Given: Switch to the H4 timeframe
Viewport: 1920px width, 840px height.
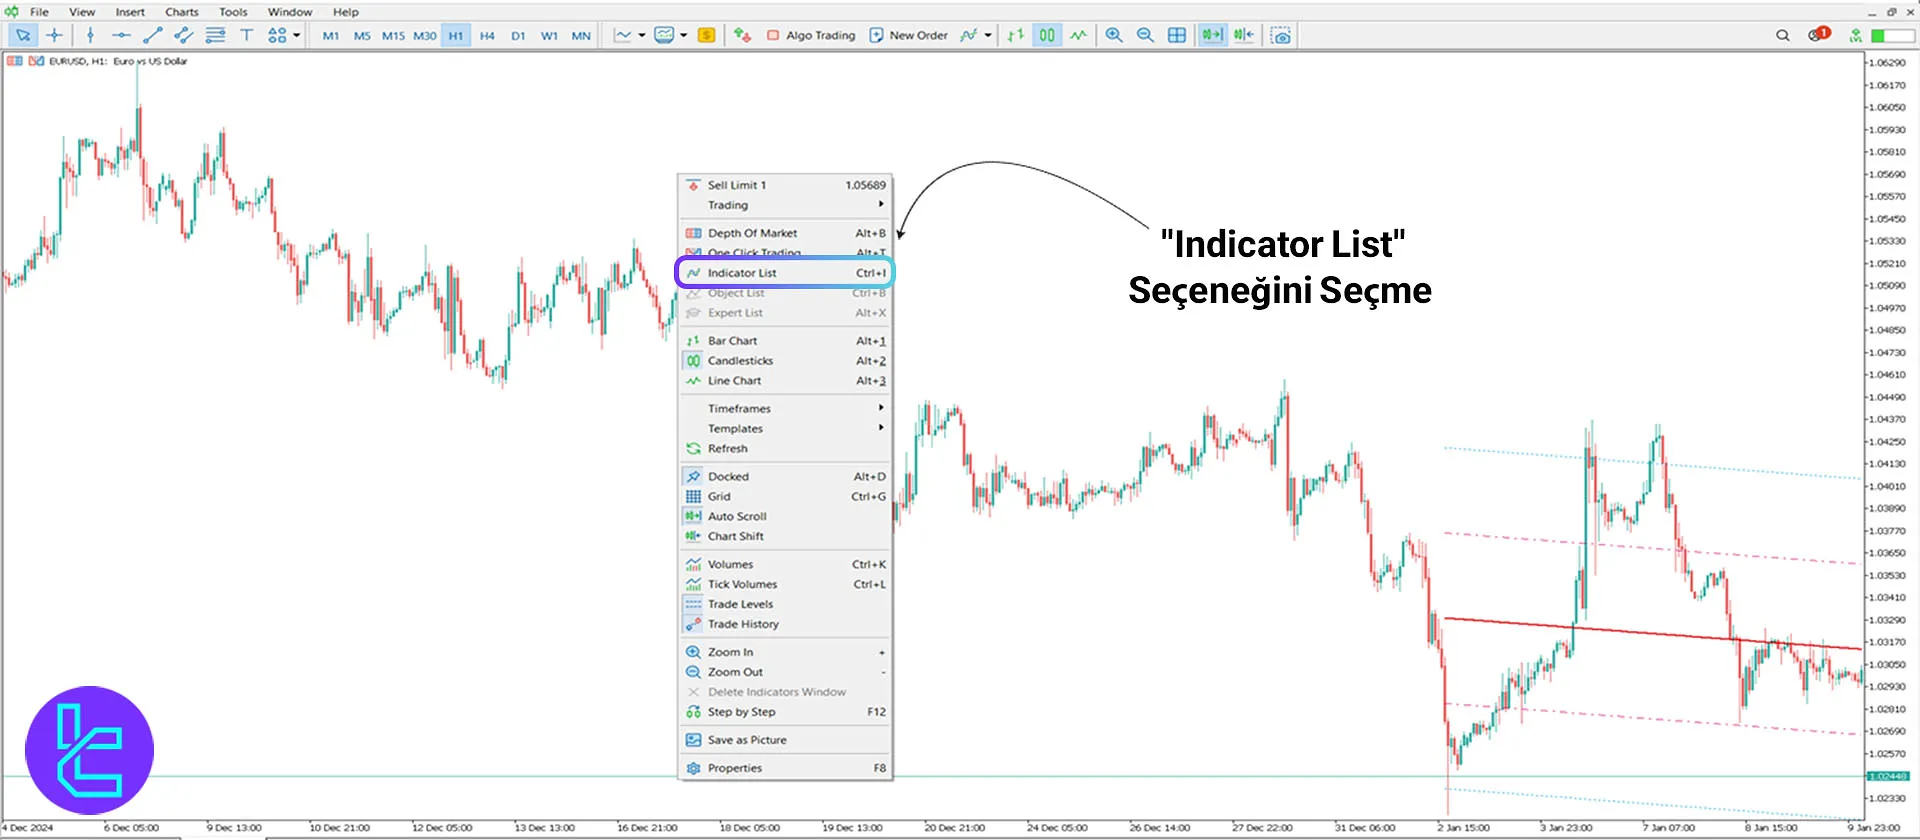Looking at the screenshot, I should [487, 35].
